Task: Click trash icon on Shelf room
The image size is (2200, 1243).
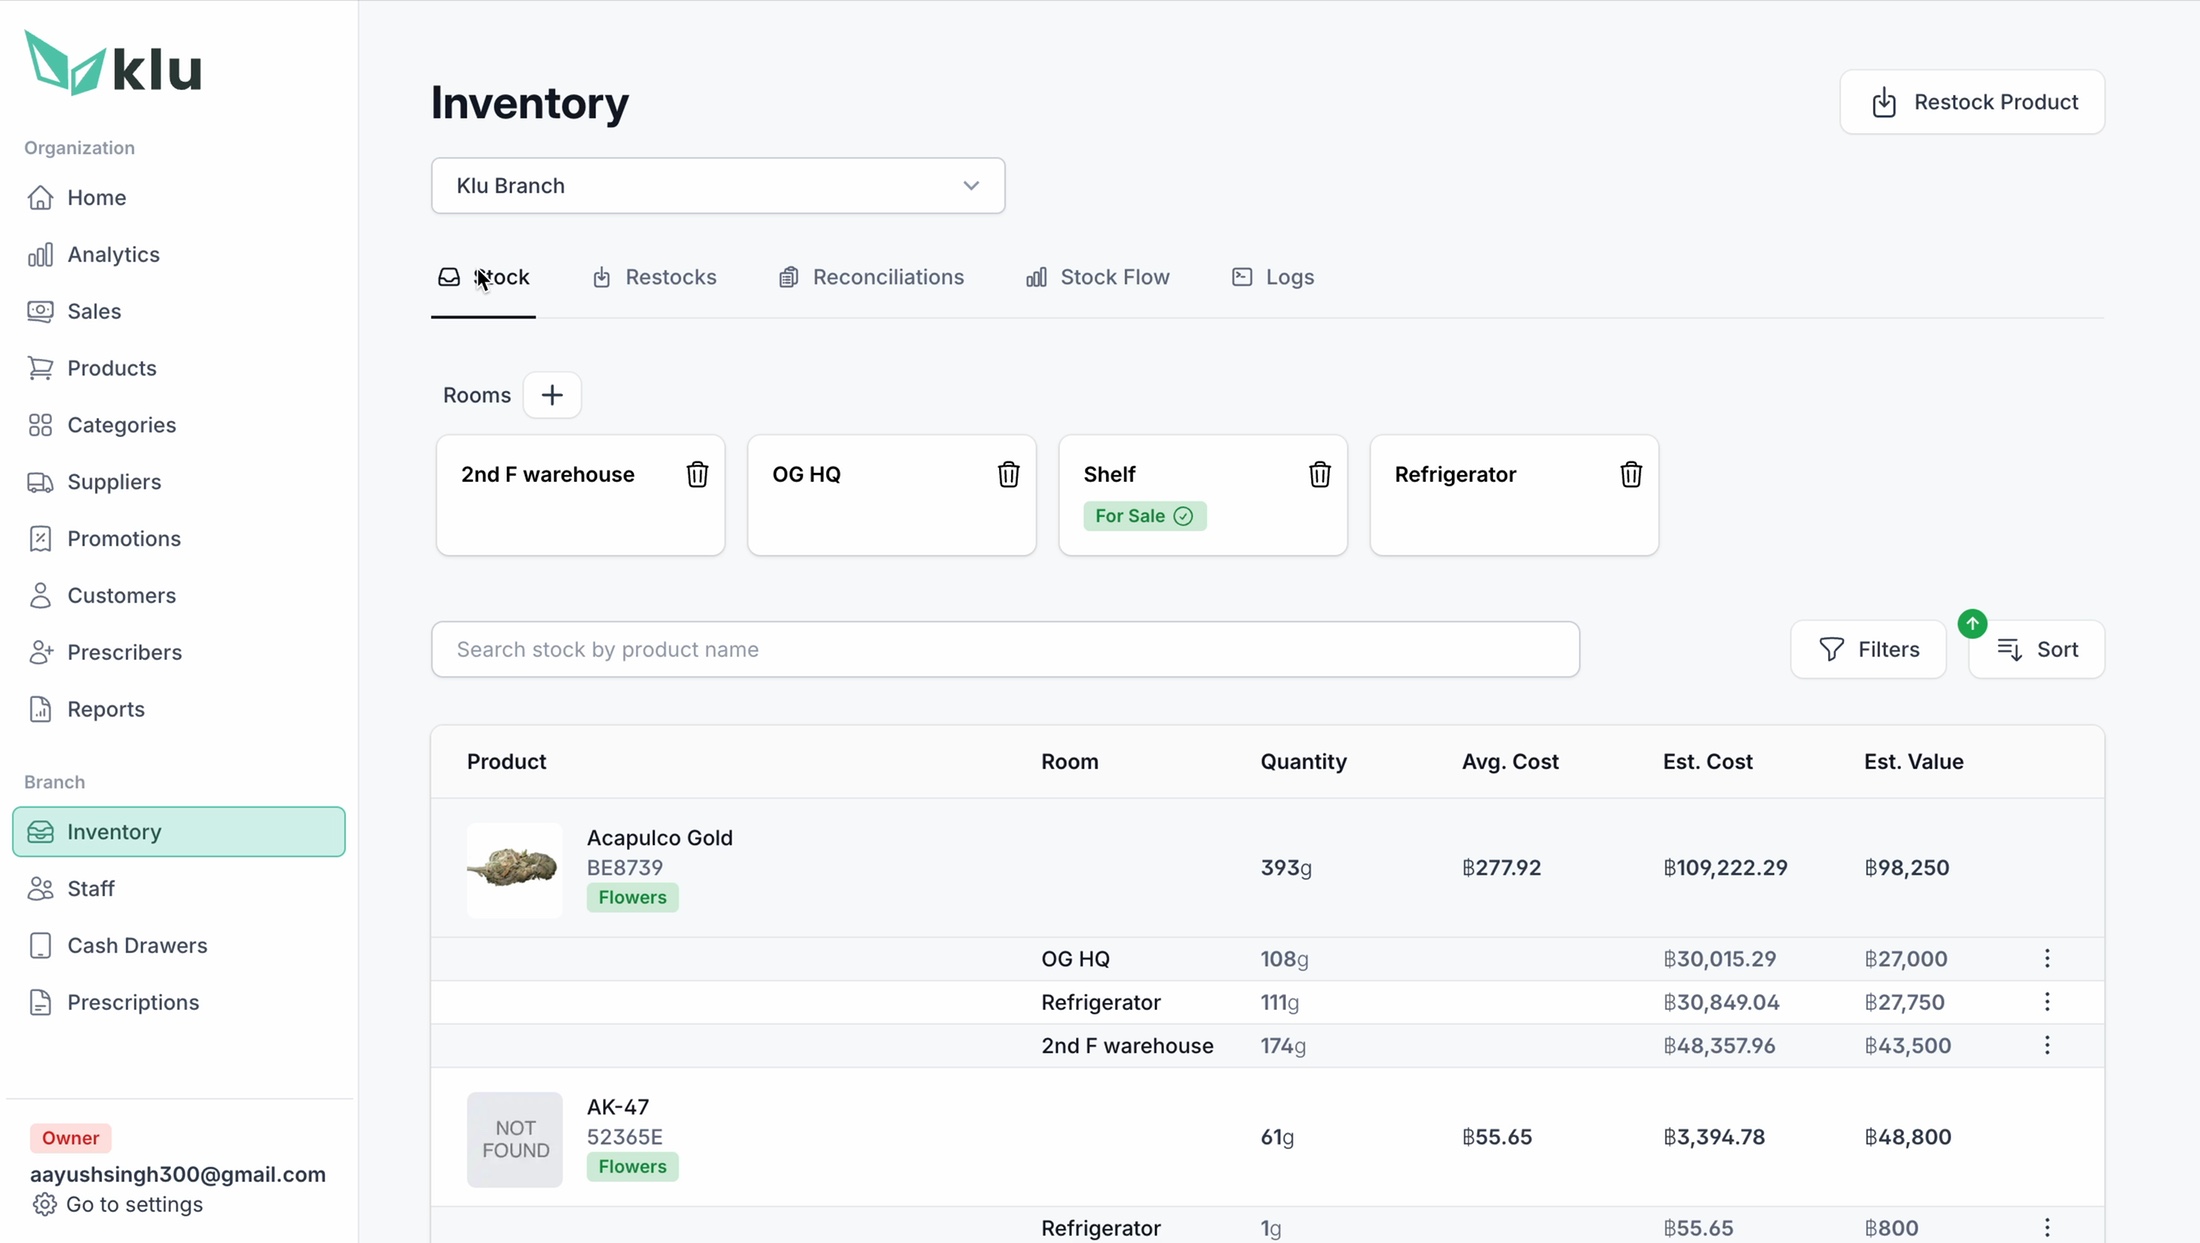Action: 1320,474
